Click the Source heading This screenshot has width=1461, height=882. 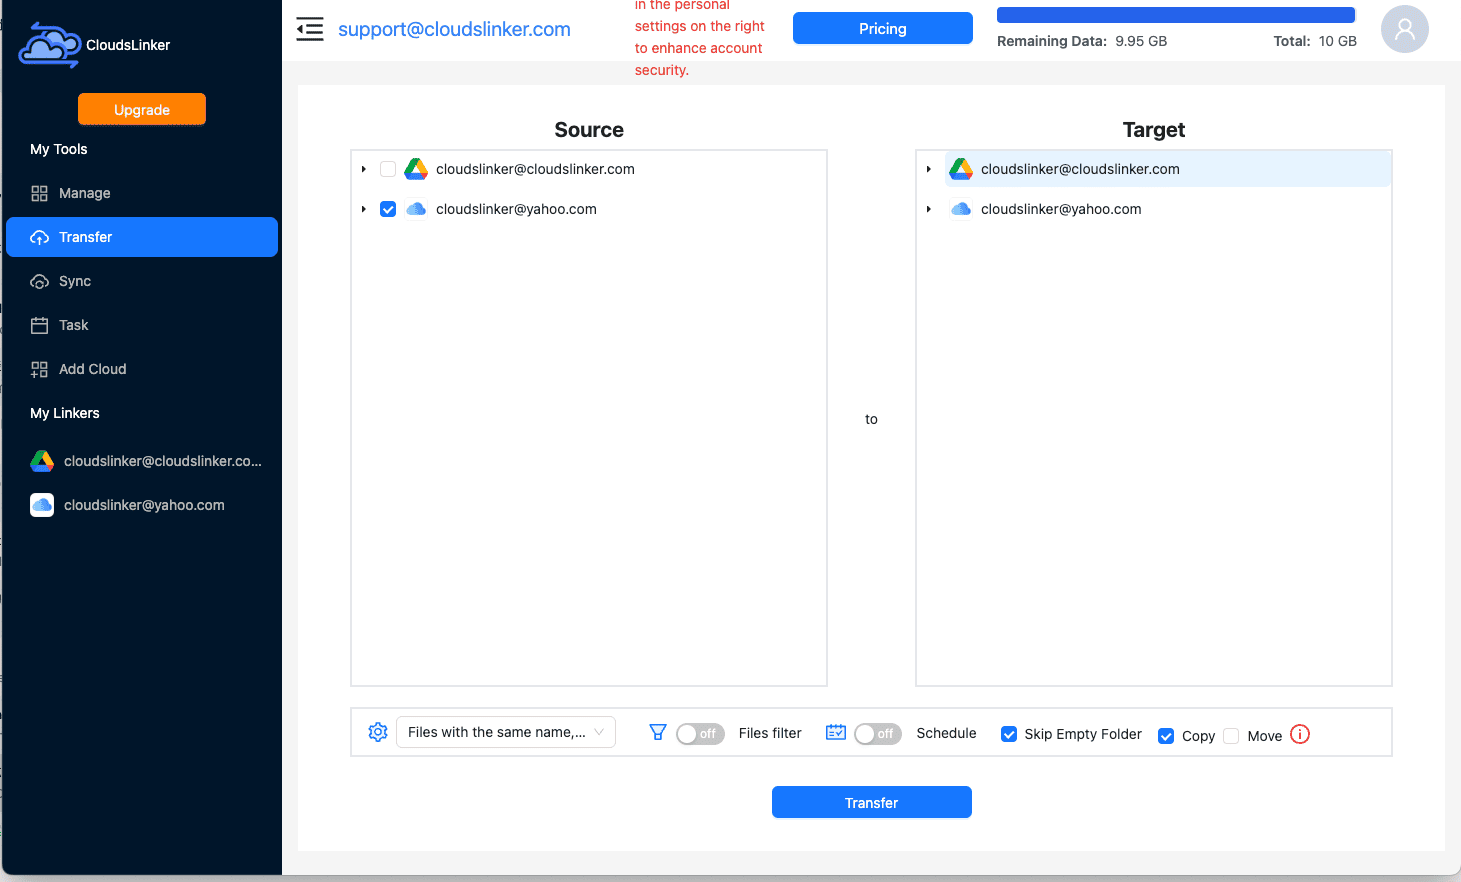(589, 130)
